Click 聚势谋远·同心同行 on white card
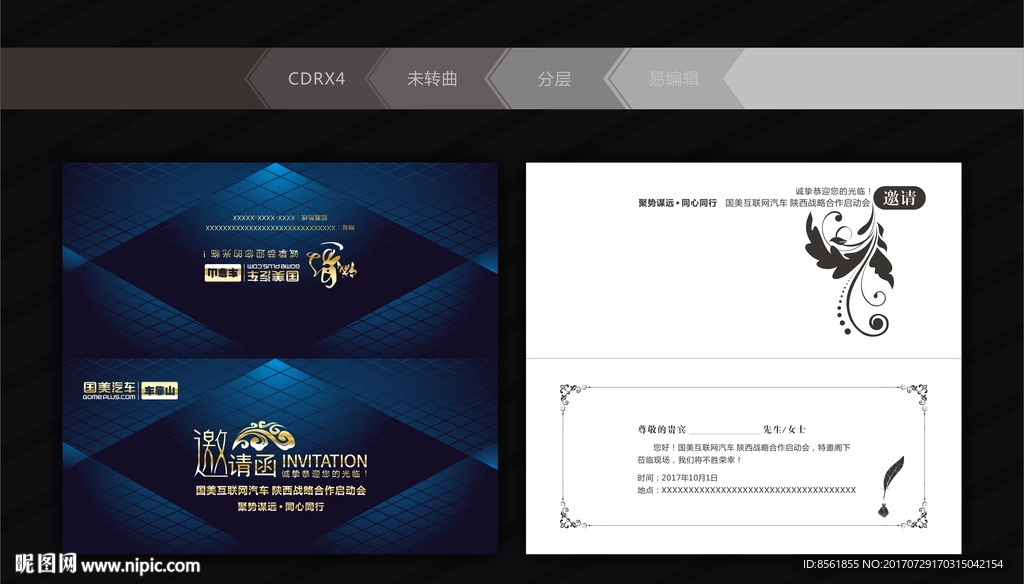 (677, 203)
